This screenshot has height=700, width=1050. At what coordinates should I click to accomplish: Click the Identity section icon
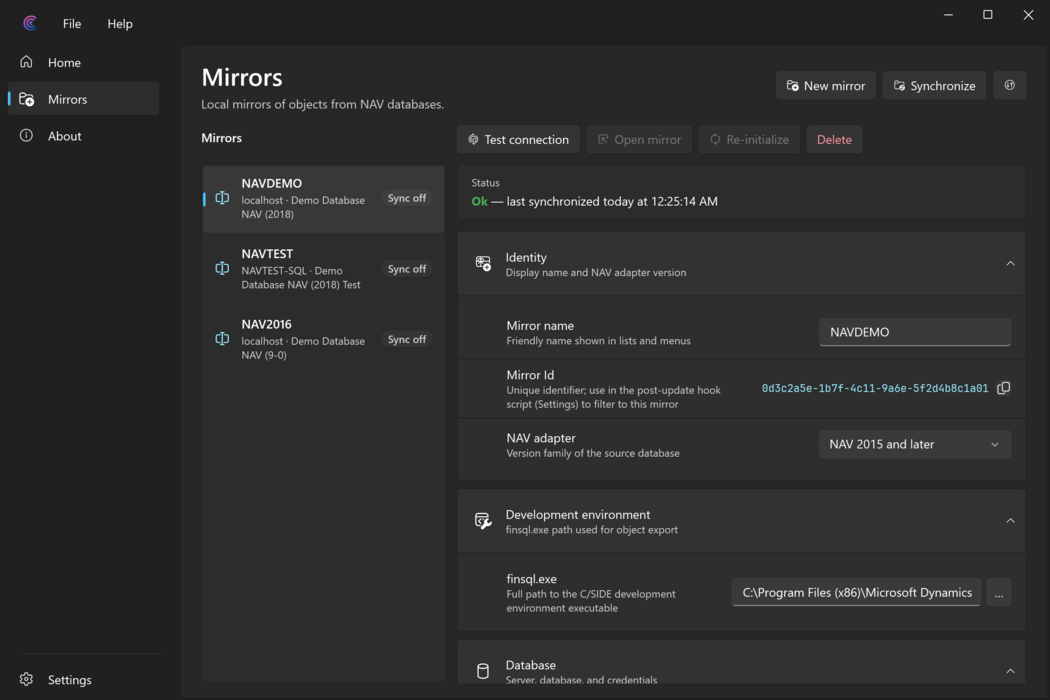tap(483, 263)
